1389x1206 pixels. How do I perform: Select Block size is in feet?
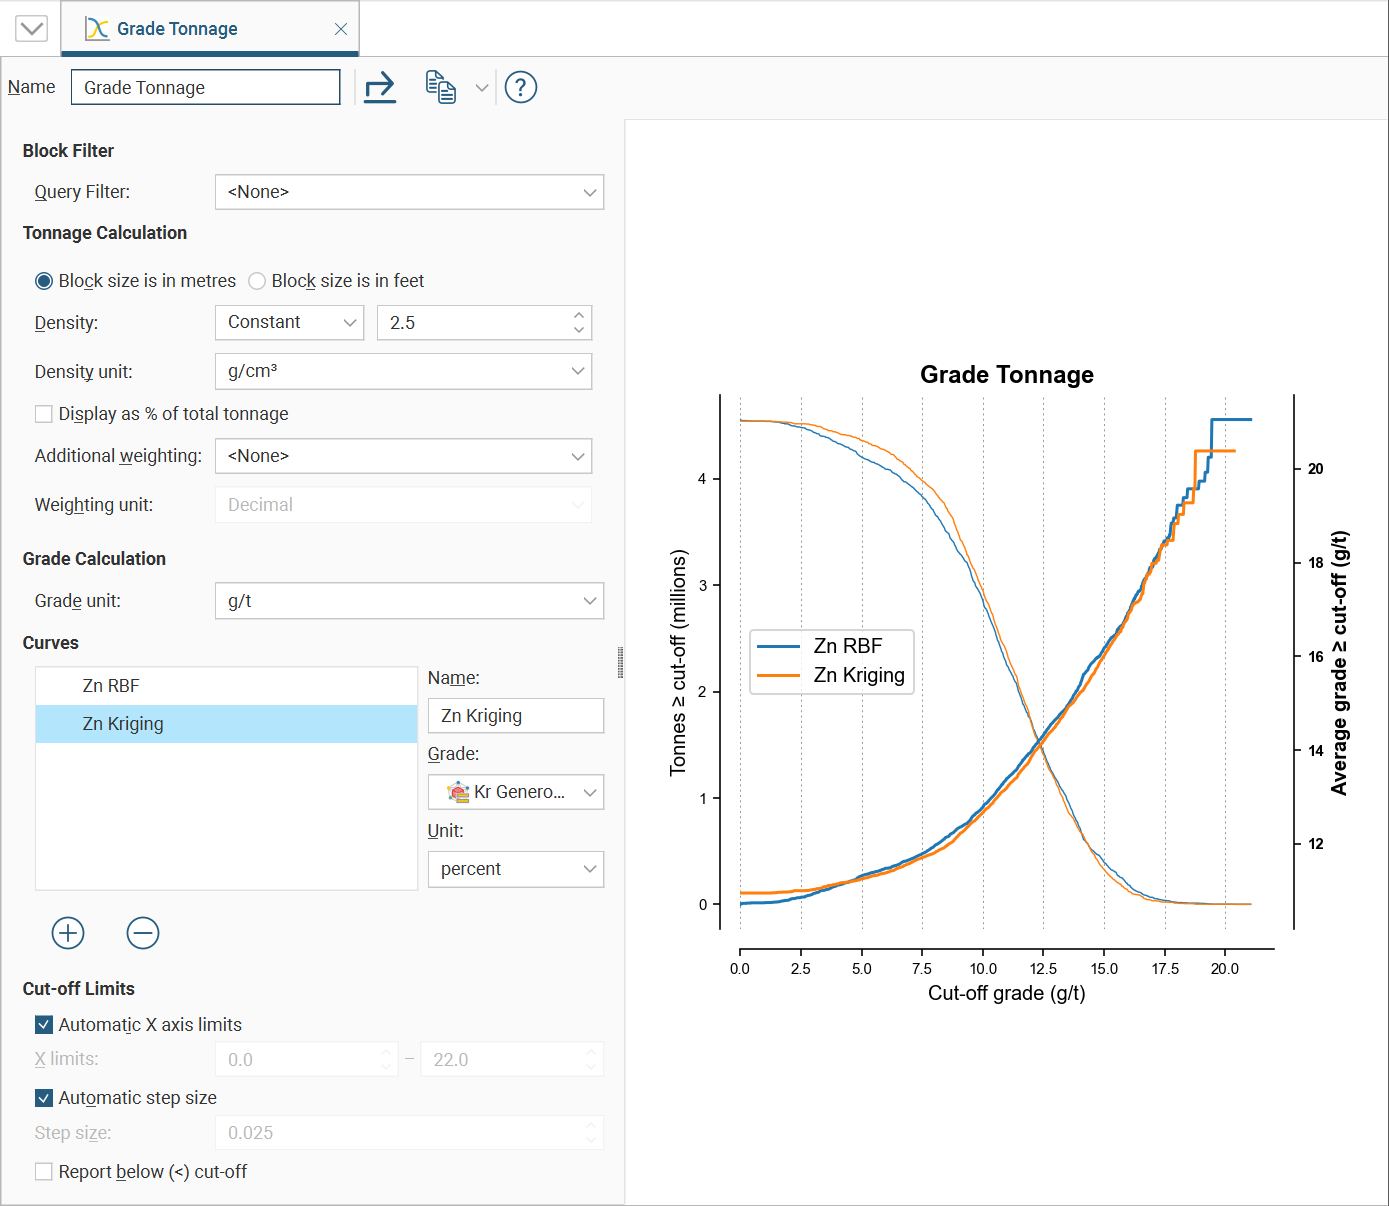click(x=258, y=281)
